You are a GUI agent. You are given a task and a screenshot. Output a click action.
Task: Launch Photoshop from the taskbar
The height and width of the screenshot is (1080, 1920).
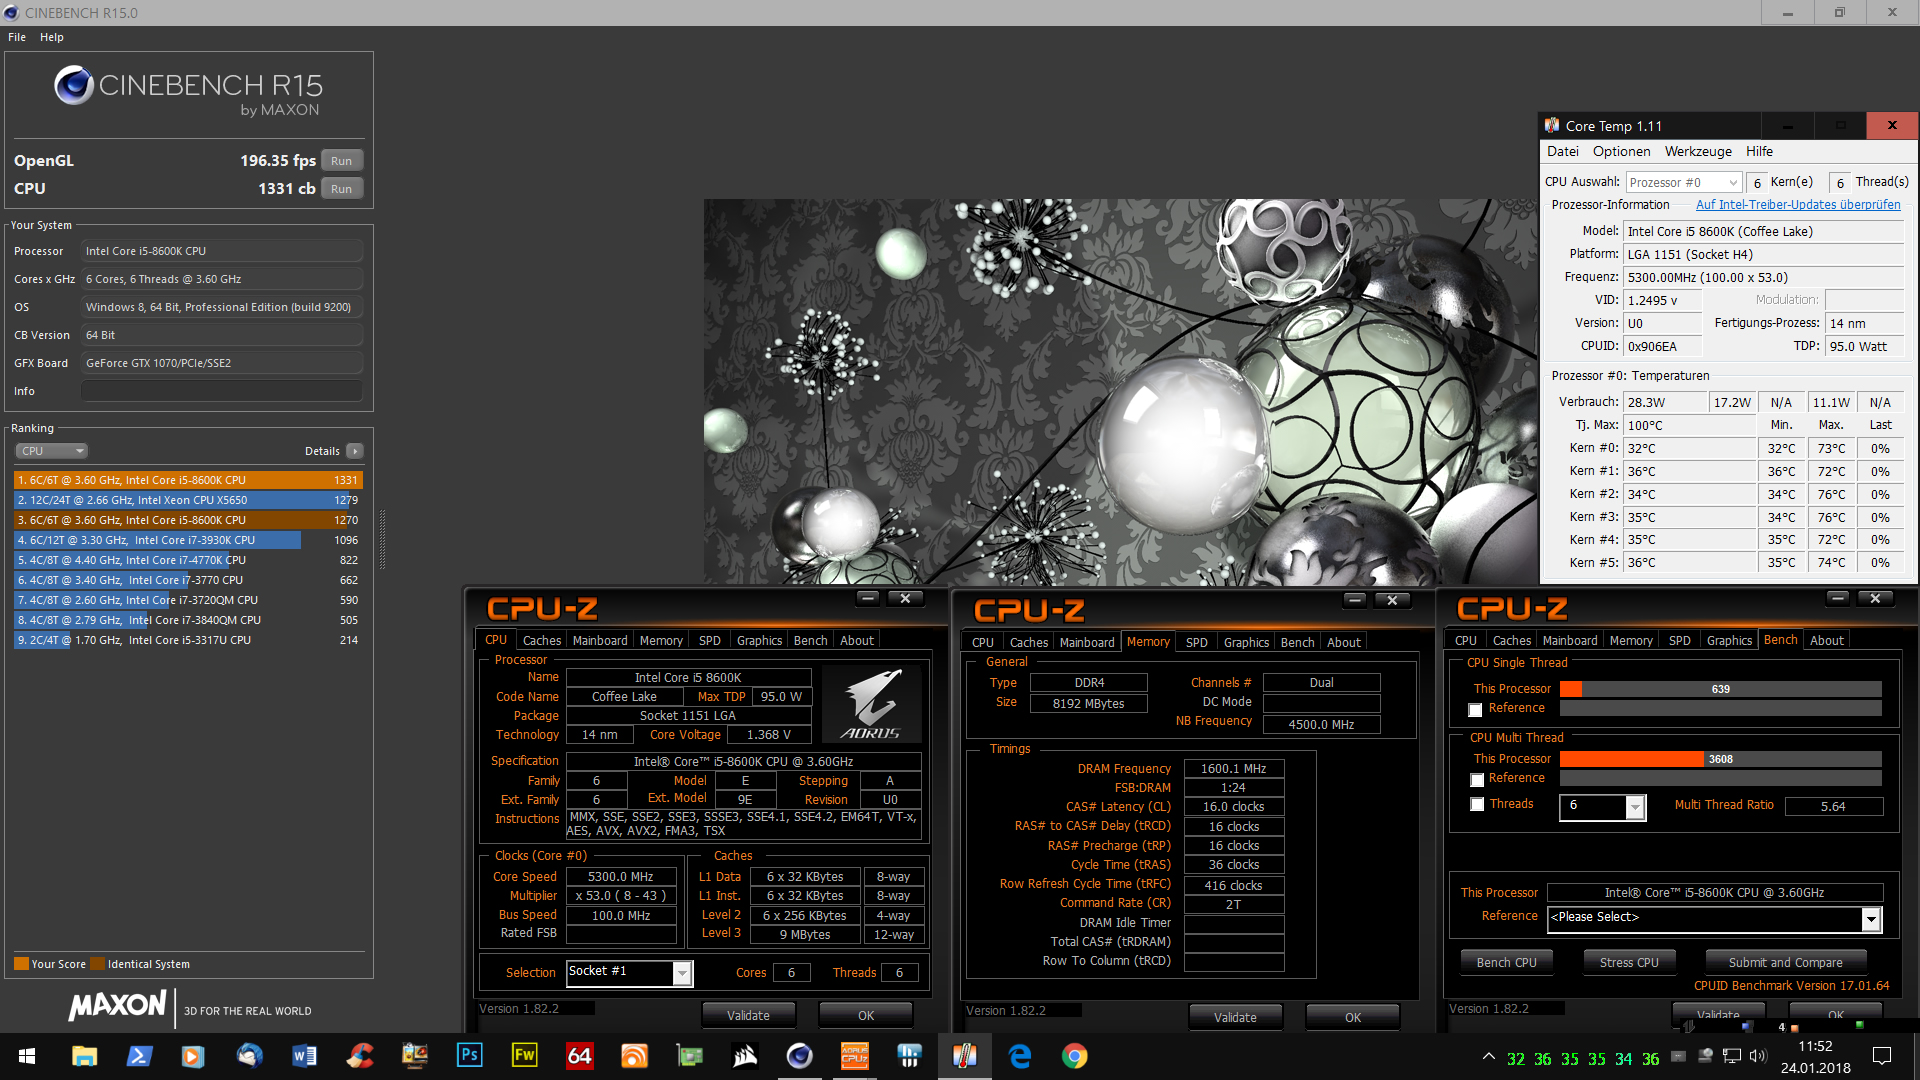[x=469, y=1056]
